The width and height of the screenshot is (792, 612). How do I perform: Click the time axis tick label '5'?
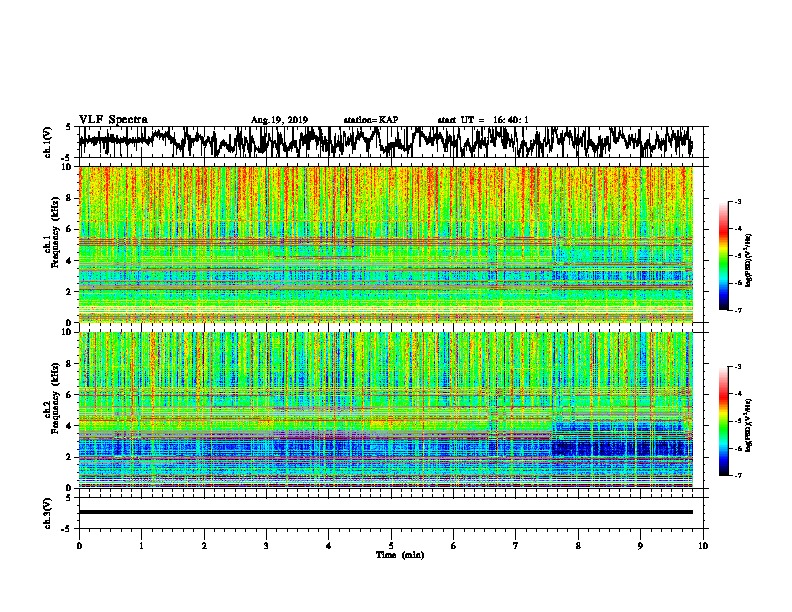click(391, 546)
